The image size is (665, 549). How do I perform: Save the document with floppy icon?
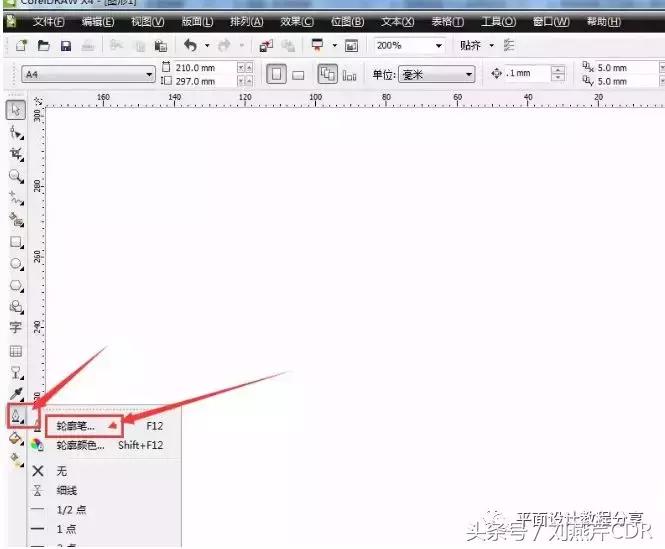66,45
